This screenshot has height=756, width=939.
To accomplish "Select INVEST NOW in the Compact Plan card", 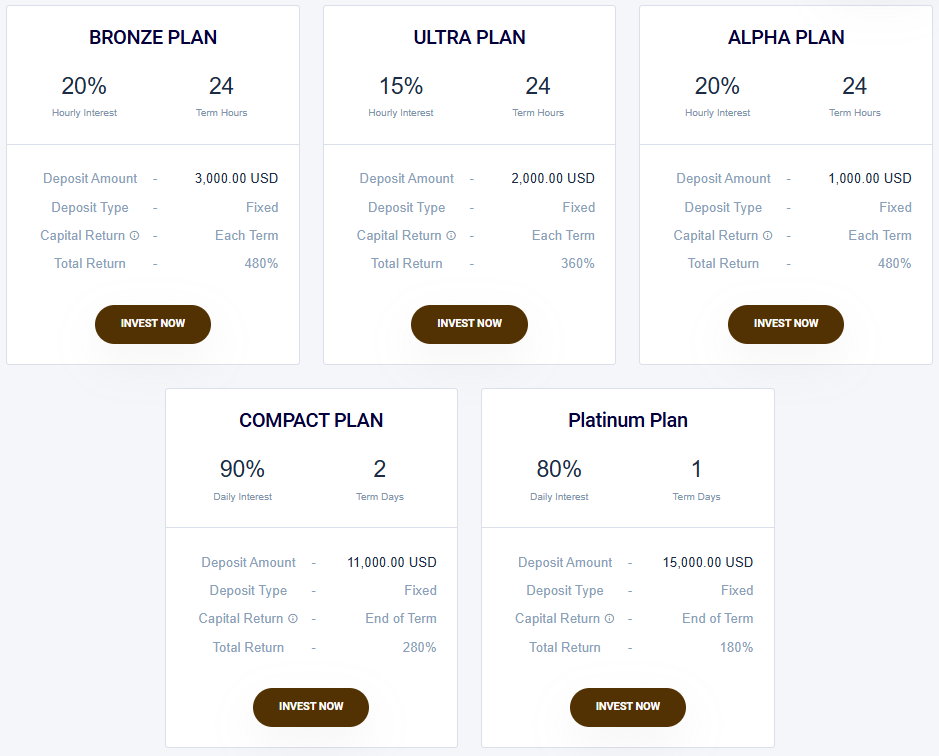I will coord(310,707).
